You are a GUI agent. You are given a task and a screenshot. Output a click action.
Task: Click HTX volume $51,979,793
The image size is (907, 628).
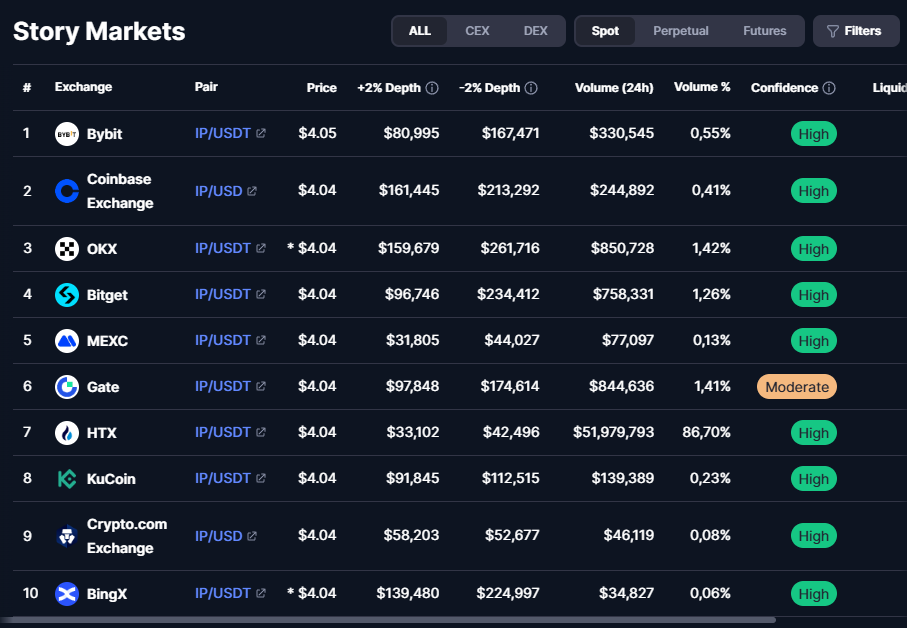click(614, 432)
